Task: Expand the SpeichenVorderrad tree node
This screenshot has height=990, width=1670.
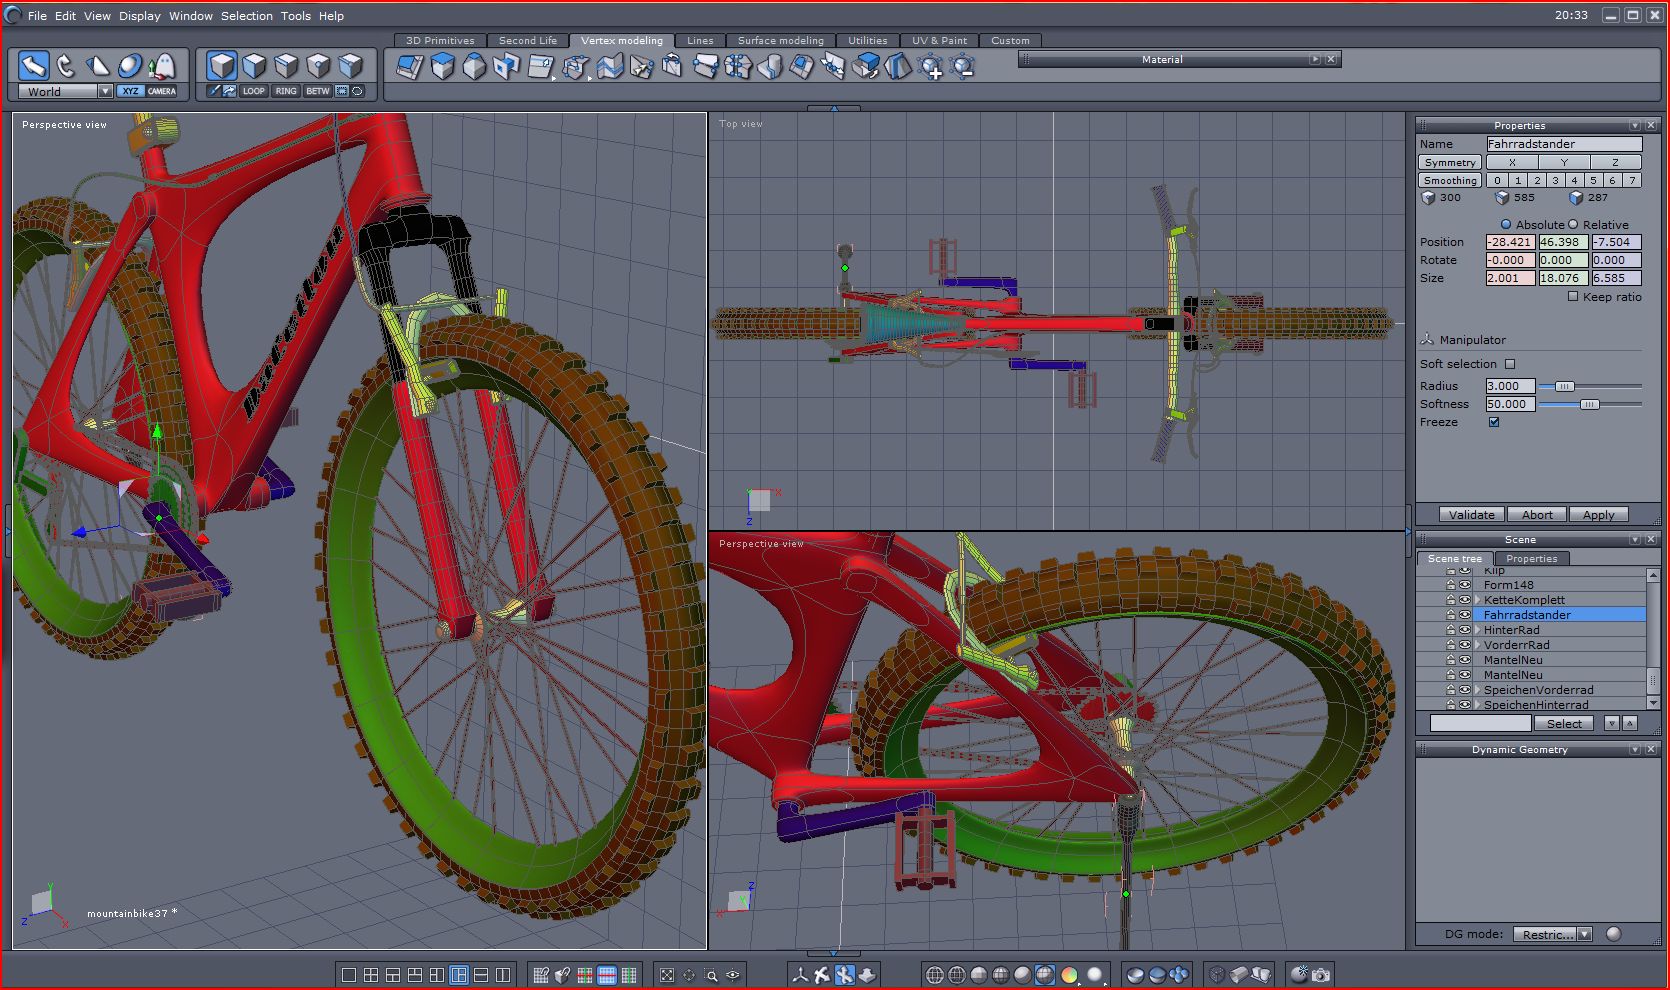Action: point(1478,690)
